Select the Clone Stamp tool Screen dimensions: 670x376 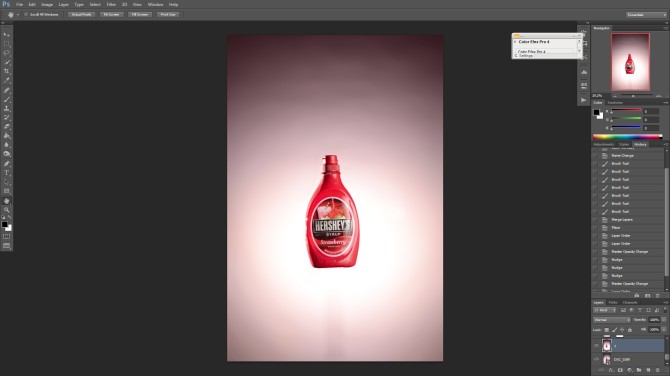point(6,109)
